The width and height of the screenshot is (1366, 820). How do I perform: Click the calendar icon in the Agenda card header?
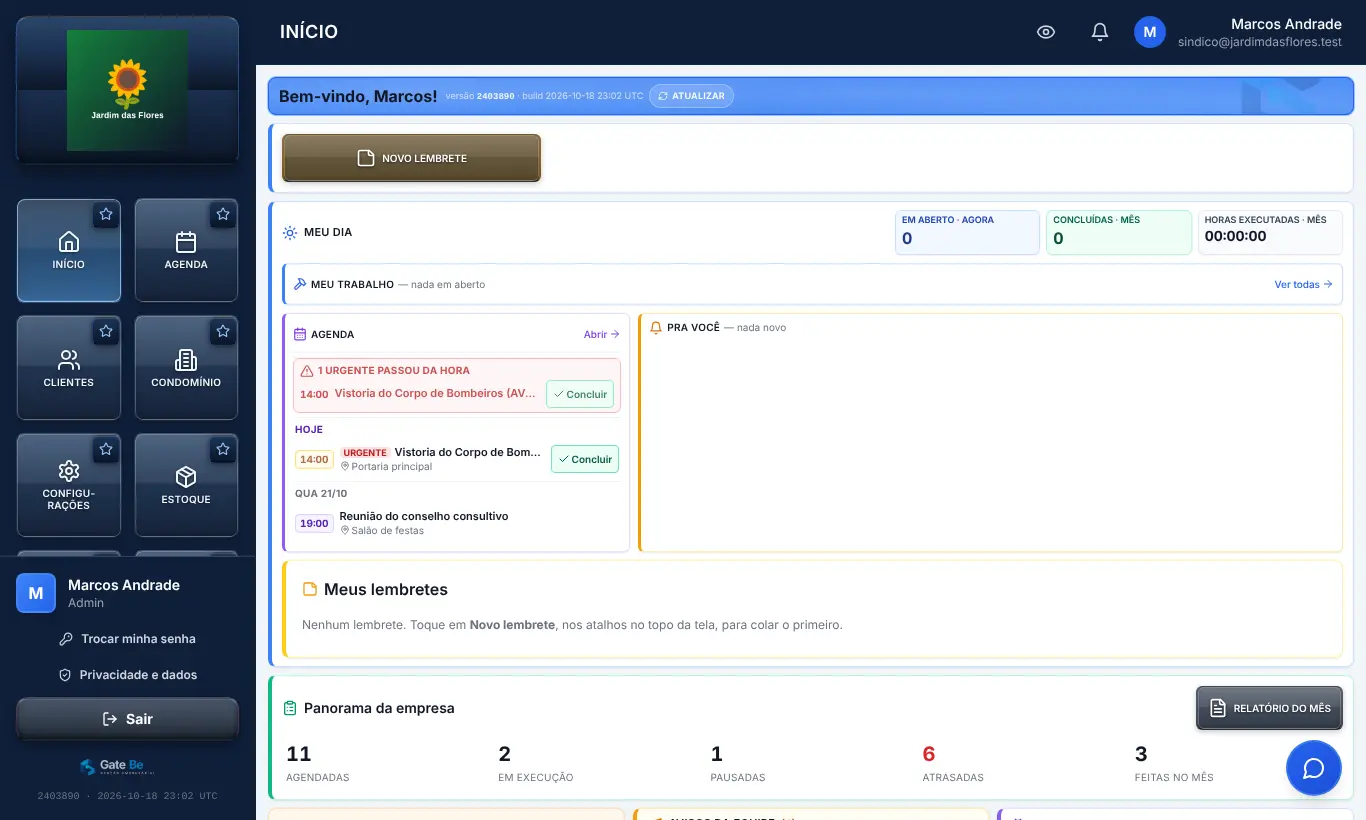coord(299,334)
